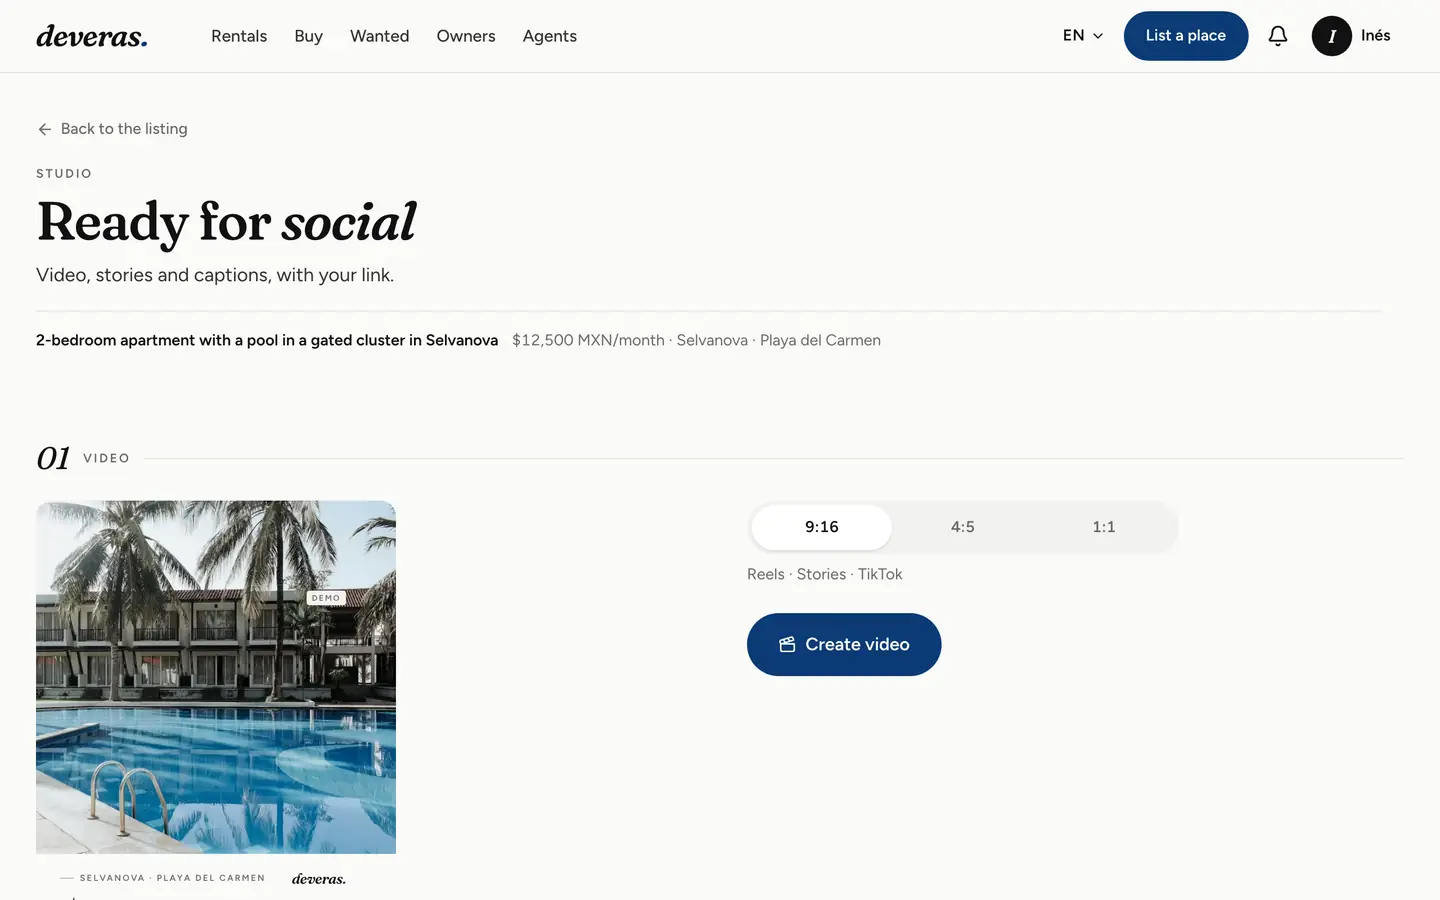
Task: Open the Rentals menu item
Action: coord(239,36)
